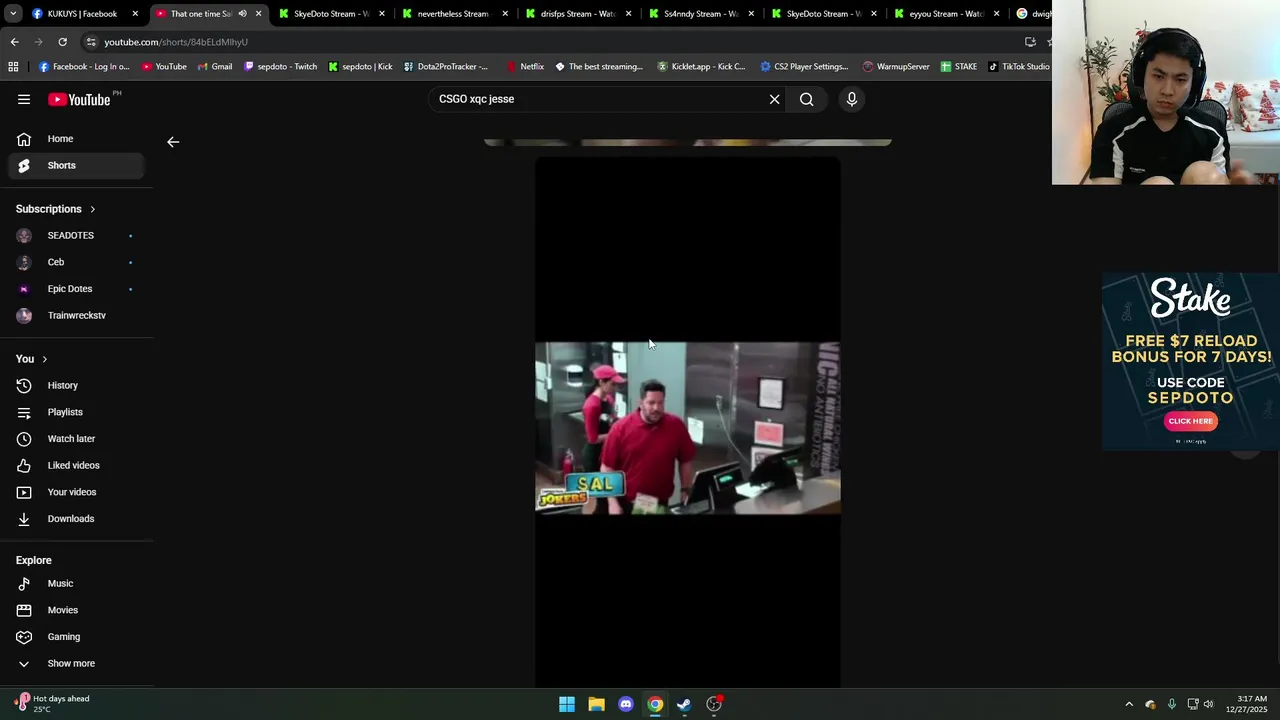Select Shorts in the YouTube sidebar
Screen dimensions: 1280x720
[77, 165]
